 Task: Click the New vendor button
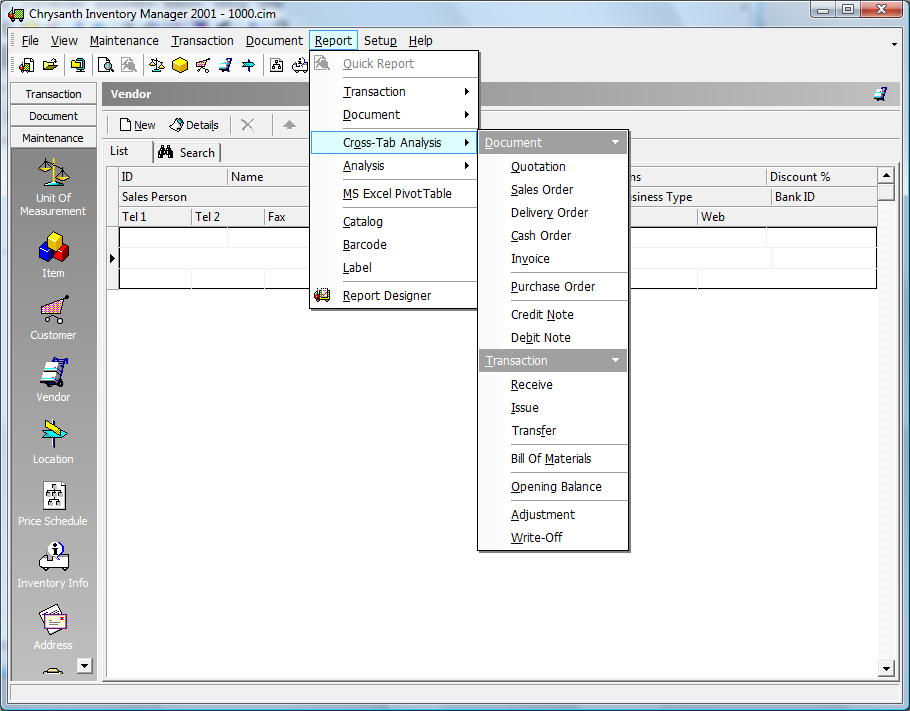click(x=137, y=125)
